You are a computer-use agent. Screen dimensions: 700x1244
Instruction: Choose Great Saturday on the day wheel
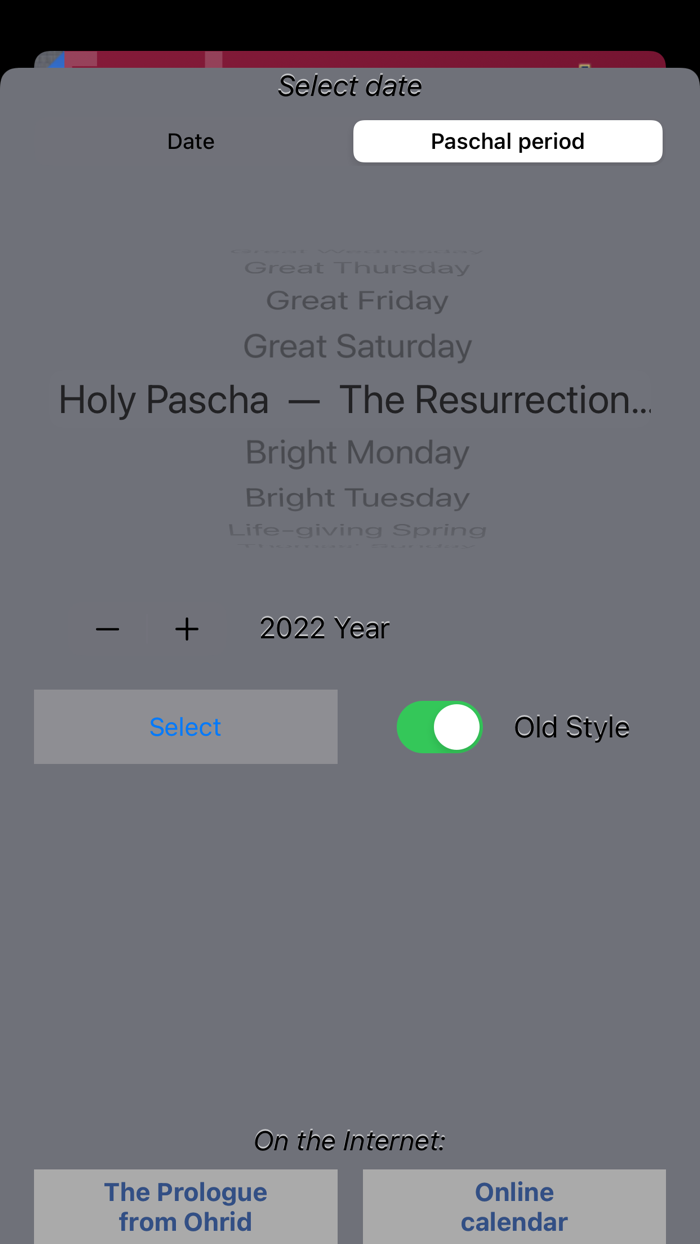click(356, 345)
